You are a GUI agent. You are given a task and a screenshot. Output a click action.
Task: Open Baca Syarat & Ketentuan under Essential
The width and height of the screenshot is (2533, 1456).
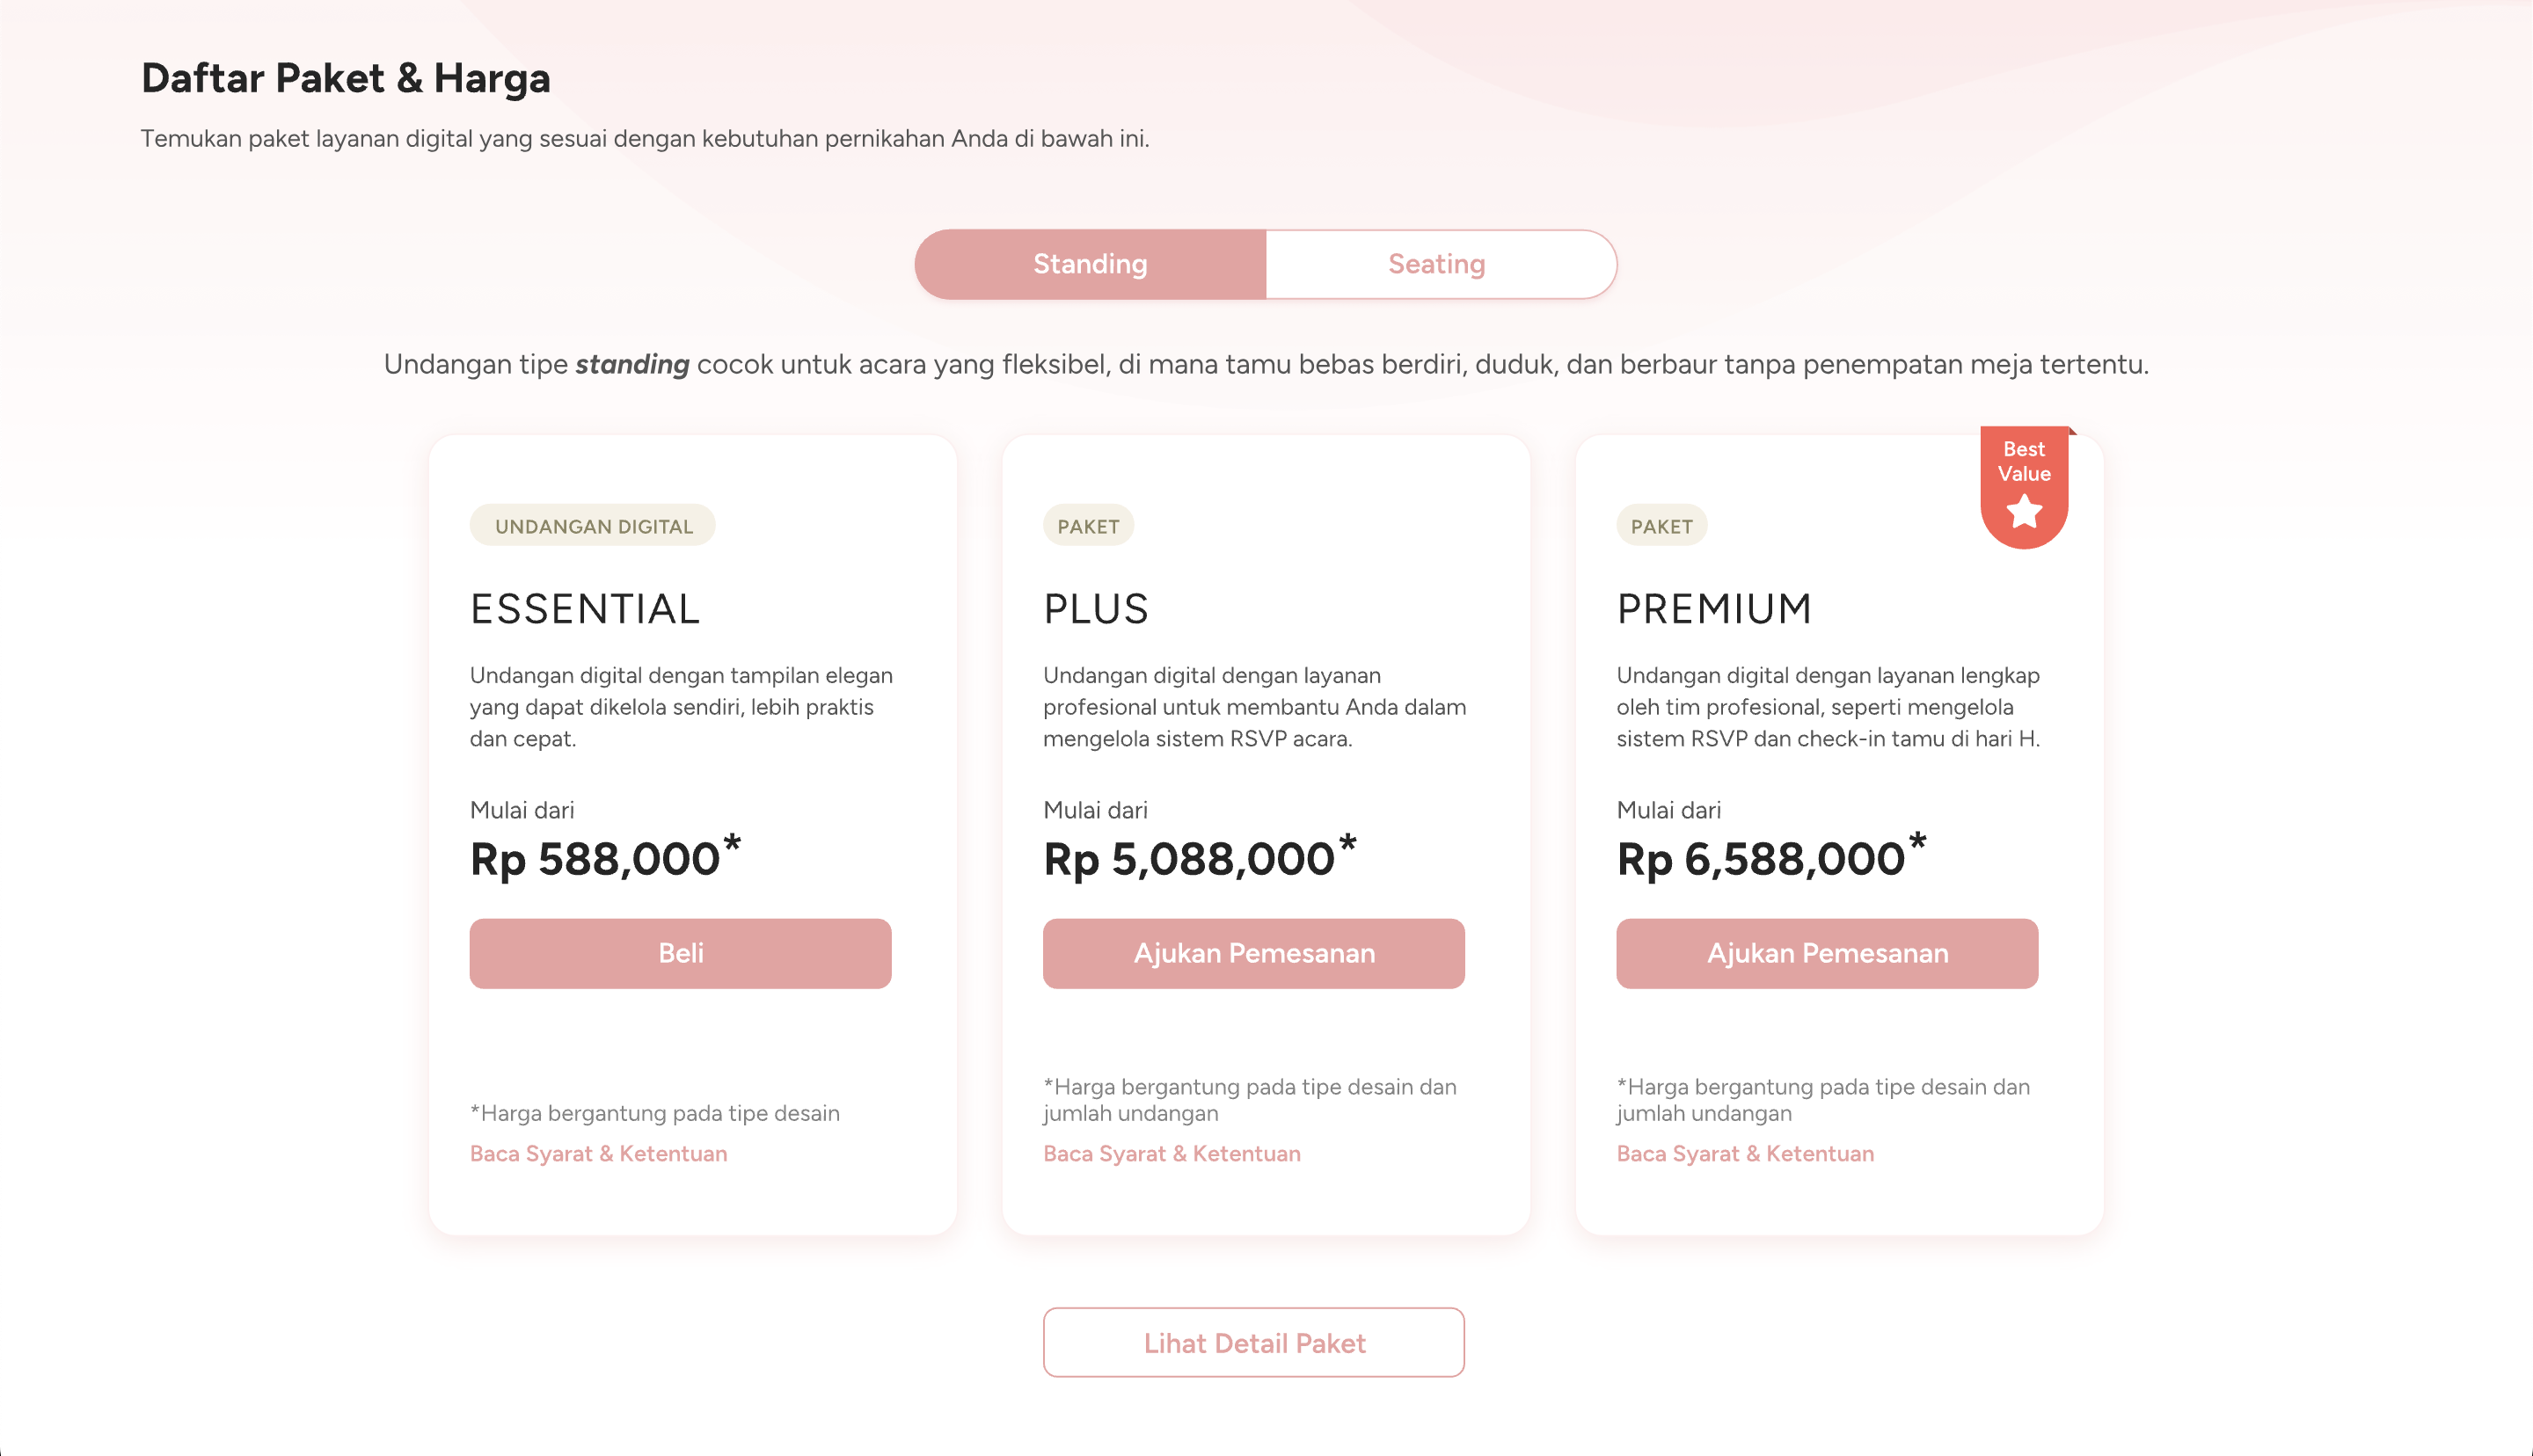point(598,1153)
